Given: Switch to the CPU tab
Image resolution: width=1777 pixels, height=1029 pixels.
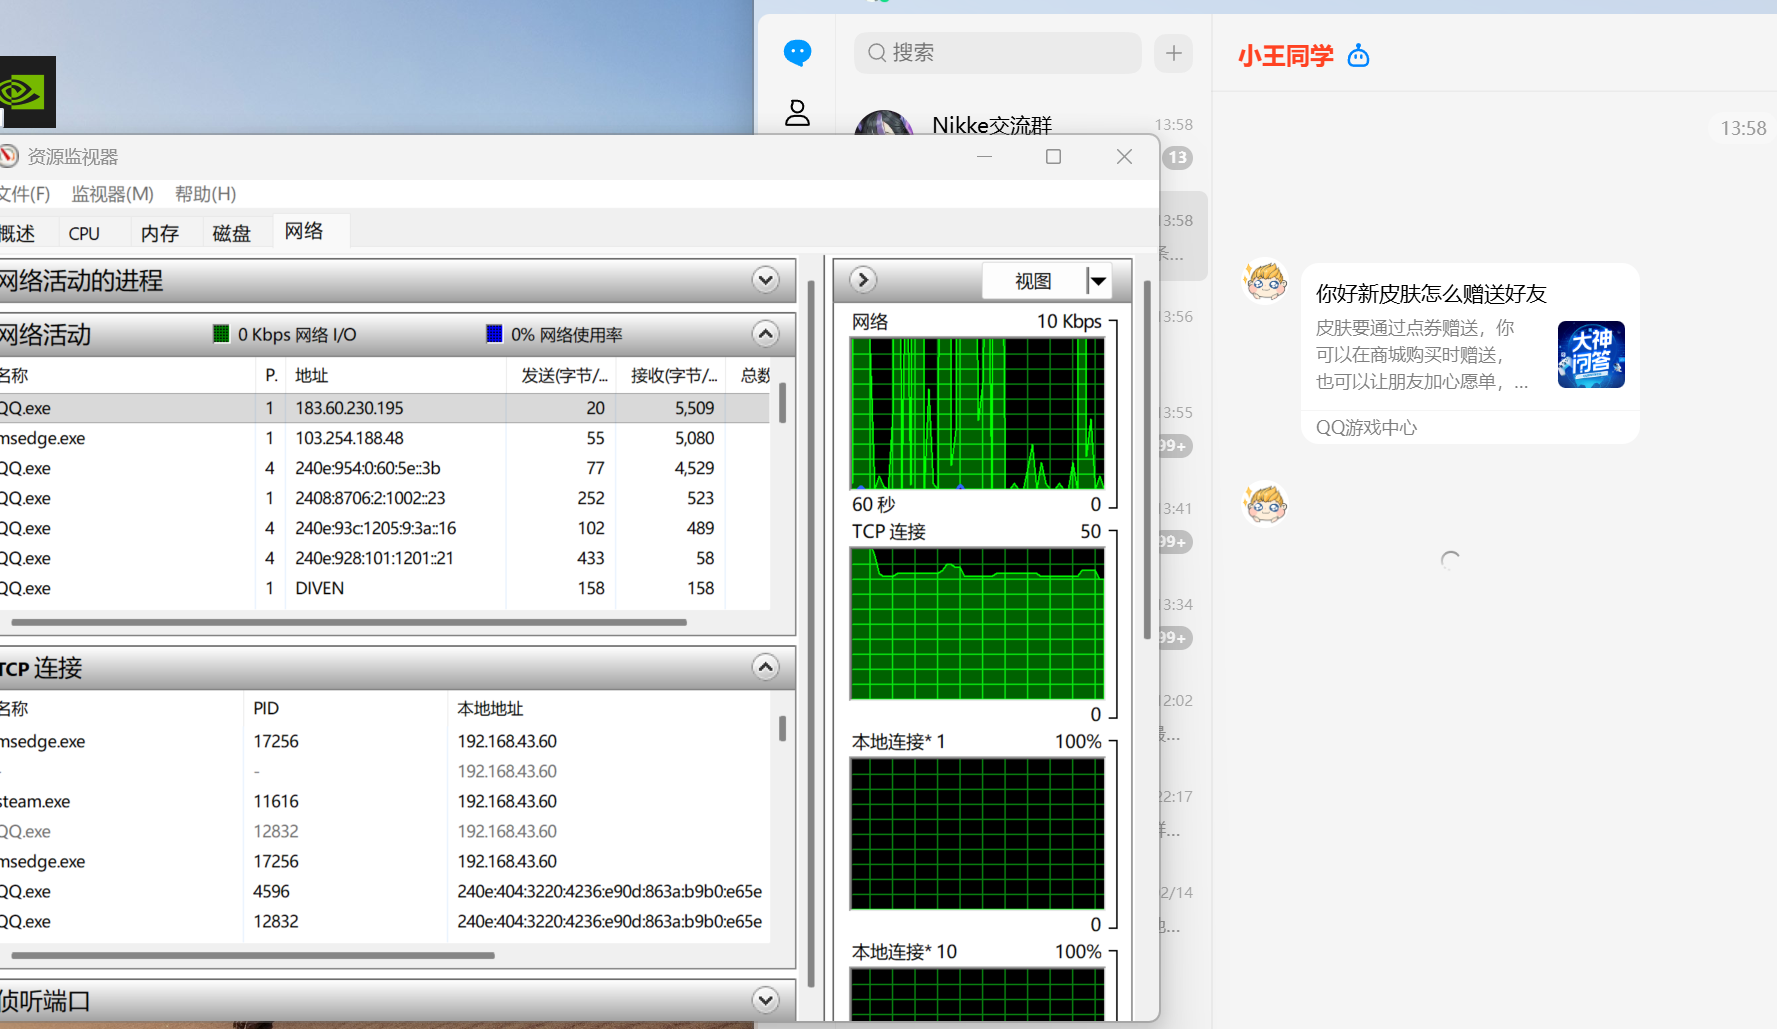Looking at the screenshot, I should pyautogui.click(x=84, y=233).
